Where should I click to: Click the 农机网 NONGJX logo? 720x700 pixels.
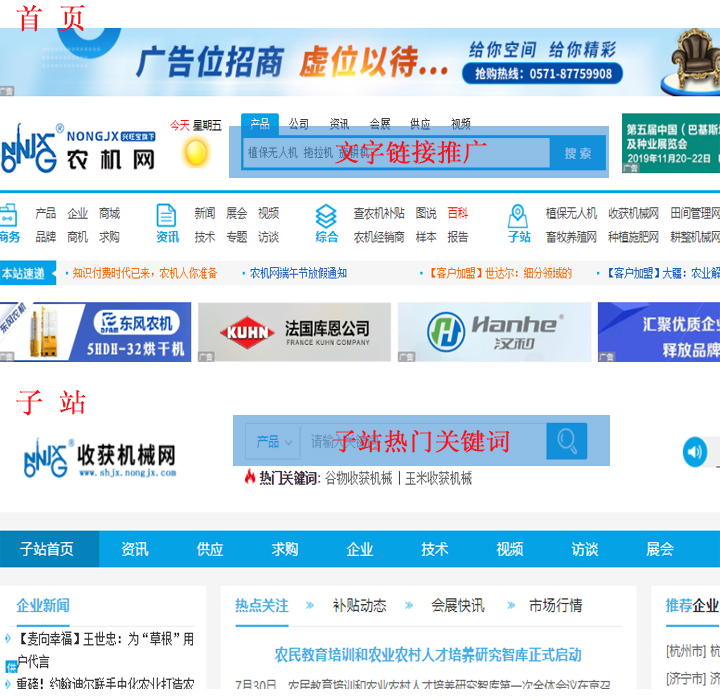tap(78, 150)
